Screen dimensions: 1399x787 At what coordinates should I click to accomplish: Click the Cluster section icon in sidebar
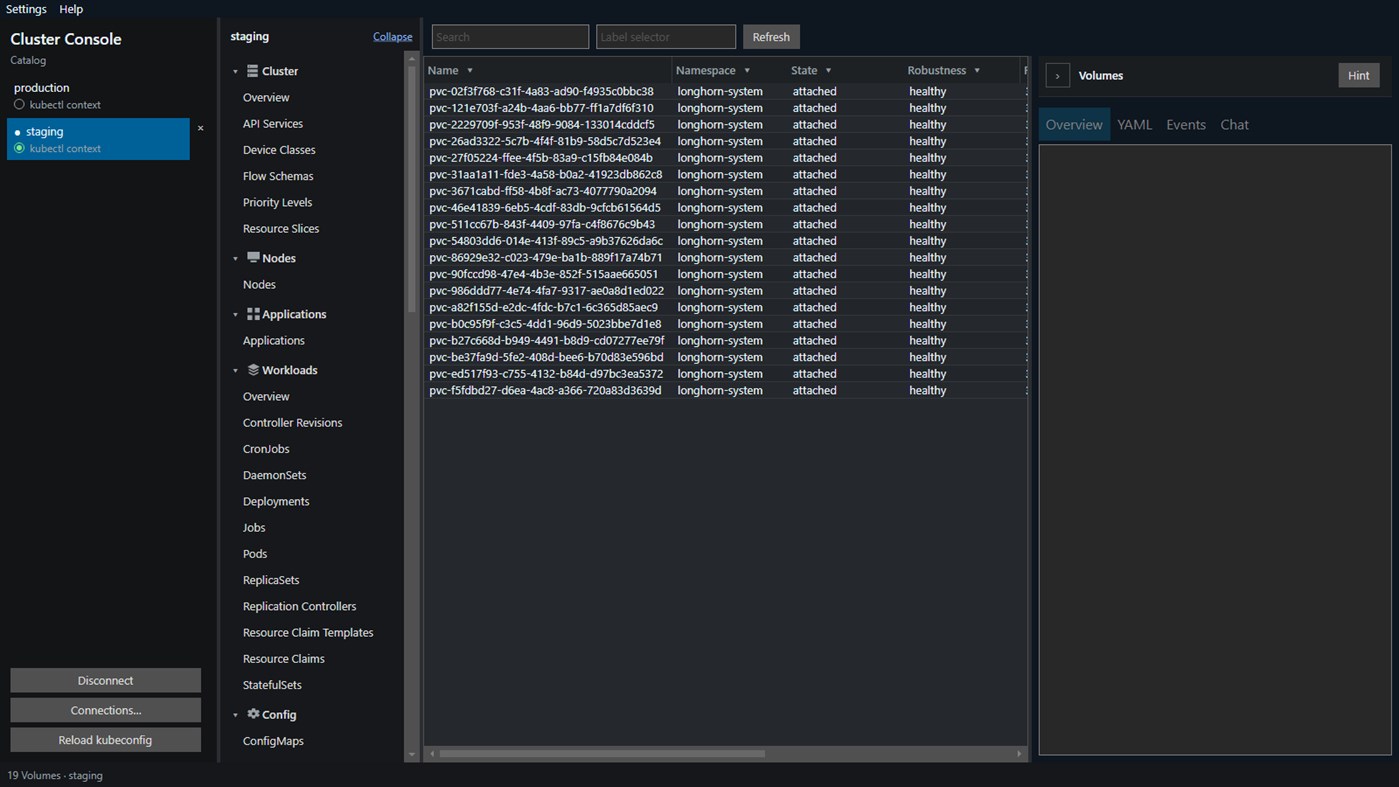[x=253, y=71]
